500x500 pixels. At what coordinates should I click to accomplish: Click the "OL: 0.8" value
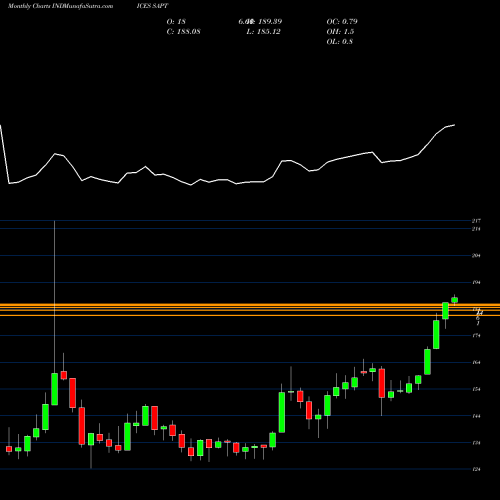pos(340,42)
